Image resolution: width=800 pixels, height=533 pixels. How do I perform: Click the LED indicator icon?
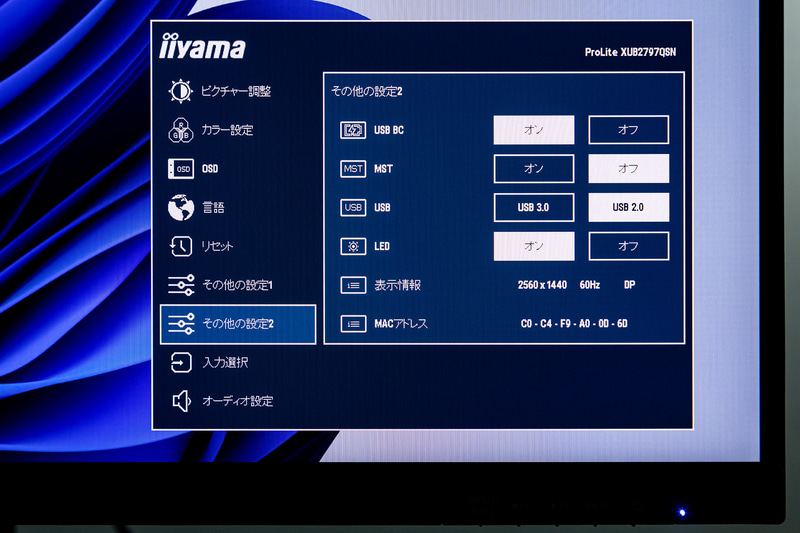point(353,246)
